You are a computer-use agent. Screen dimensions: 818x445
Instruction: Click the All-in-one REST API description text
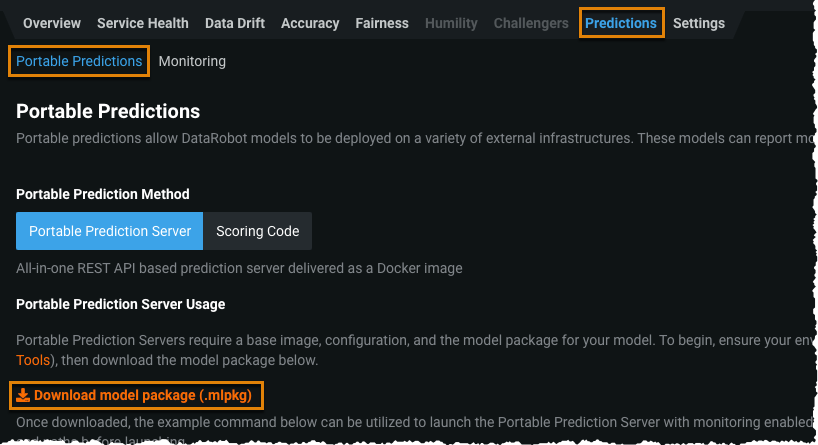pyautogui.click(x=239, y=268)
